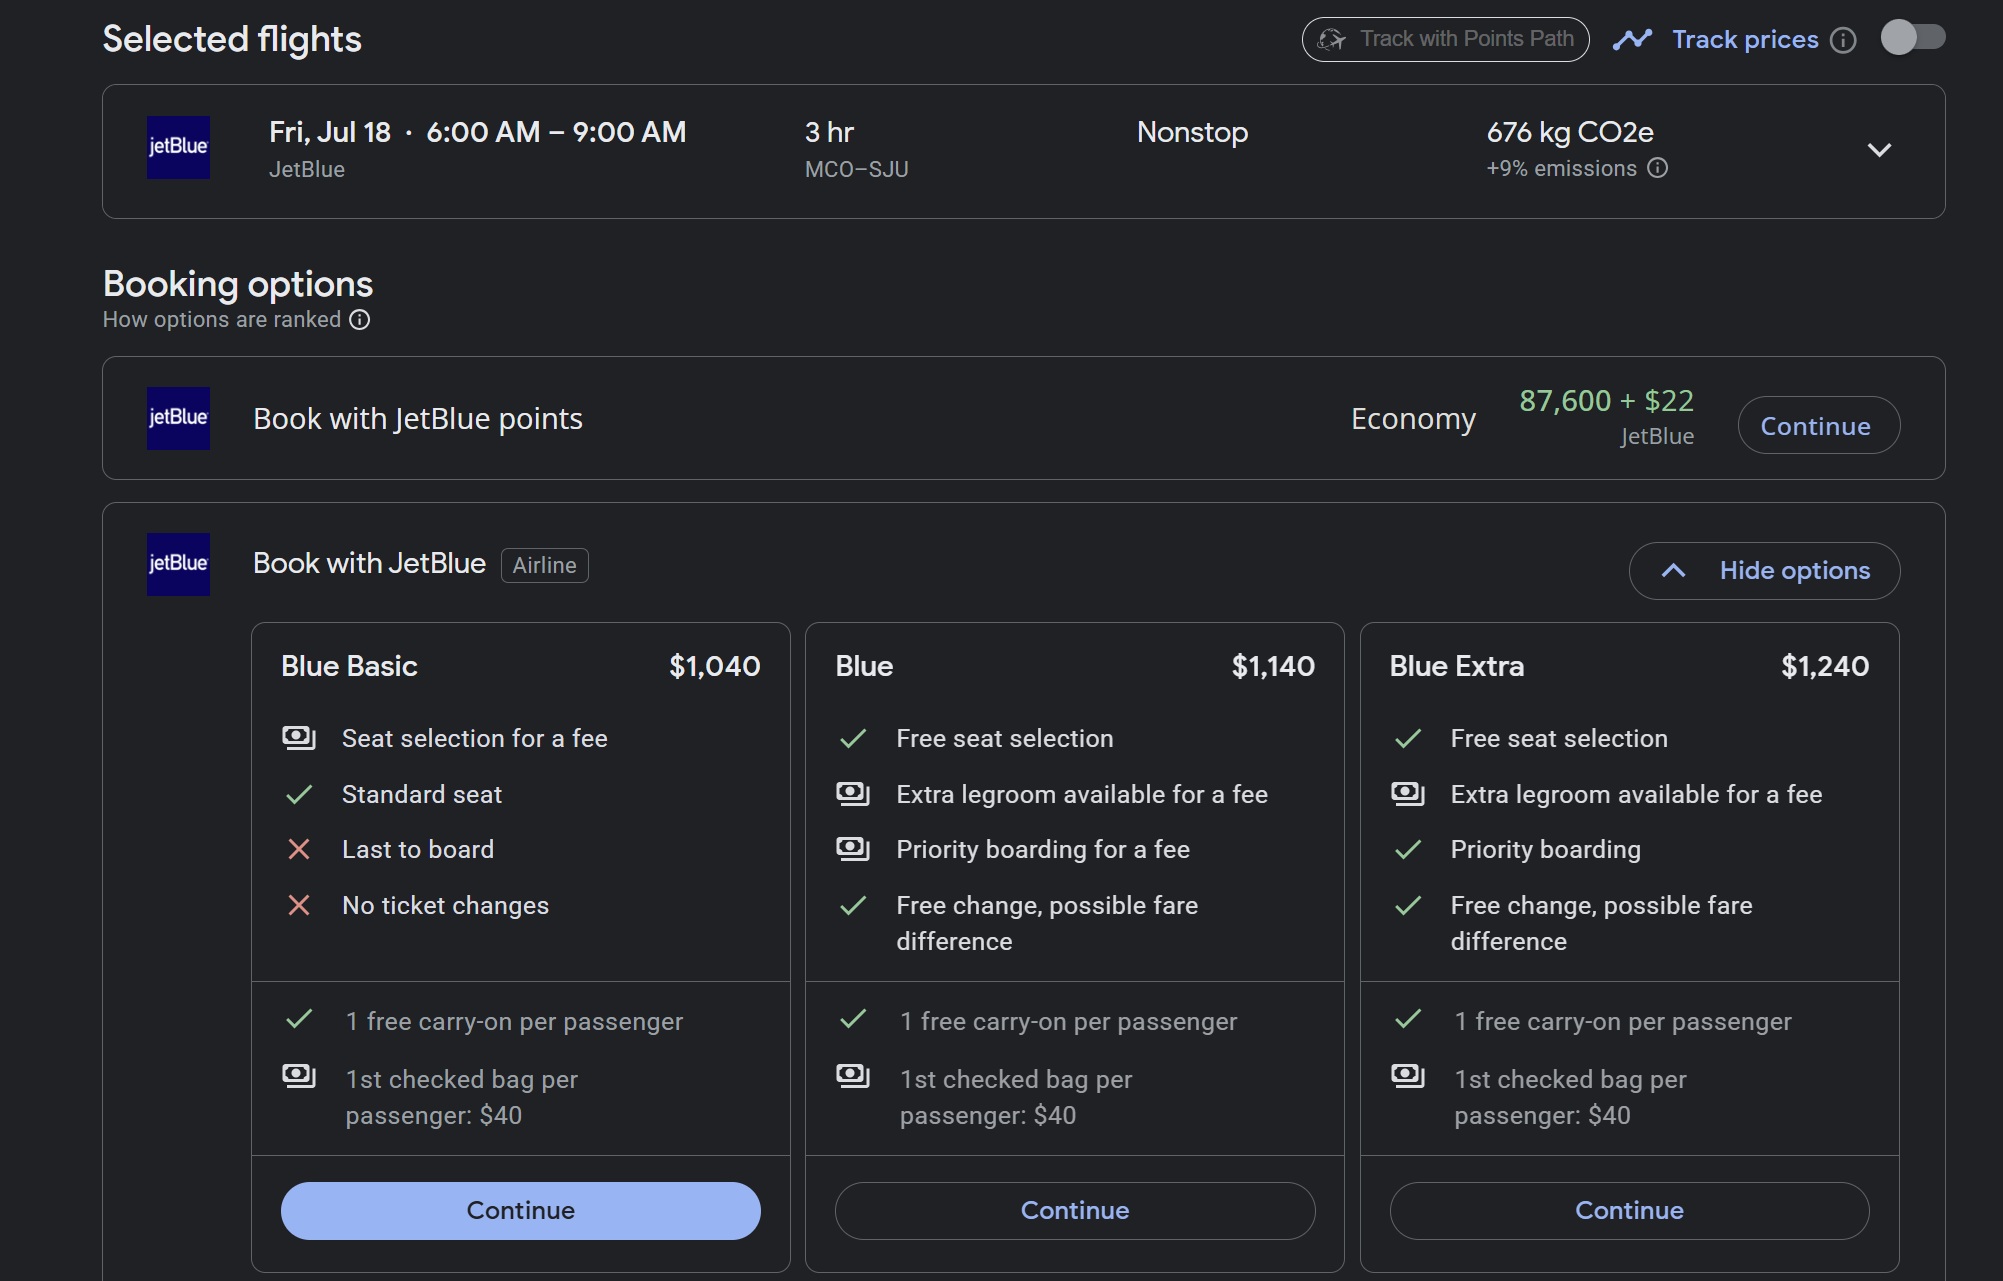Click Blue Extra free carry-on checkmark
Viewport: 2003px width, 1281px height.
1408,1020
